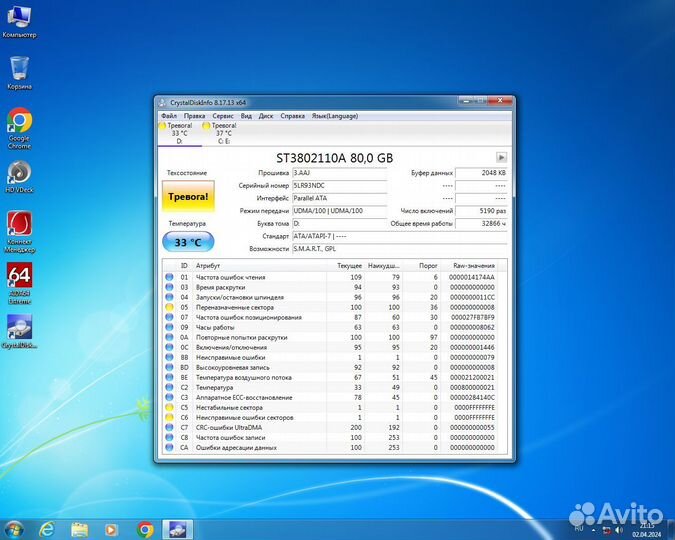Select the Корзина recycle bin icon
Image resolution: width=675 pixels, height=540 pixels.
(x=19, y=70)
